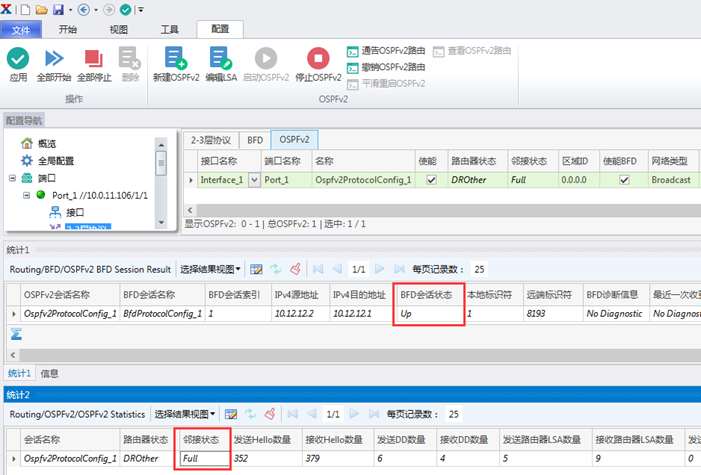Advertise OSPFv2 routes (通告OSPFv2路由)
The width and height of the screenshot is (701, 475).
coord(386,51)
